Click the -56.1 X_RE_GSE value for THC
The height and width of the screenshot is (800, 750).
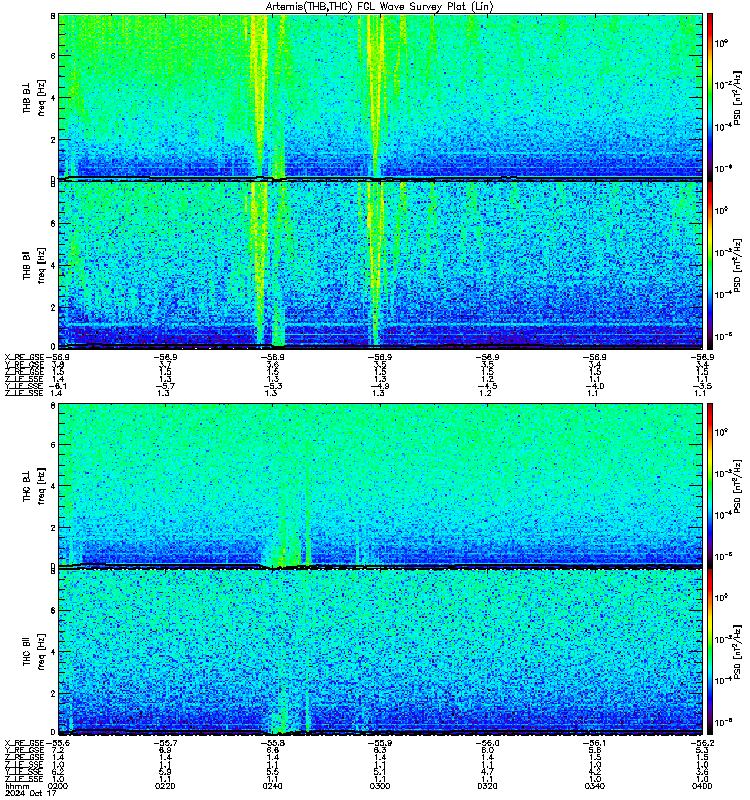click(594, 743)
